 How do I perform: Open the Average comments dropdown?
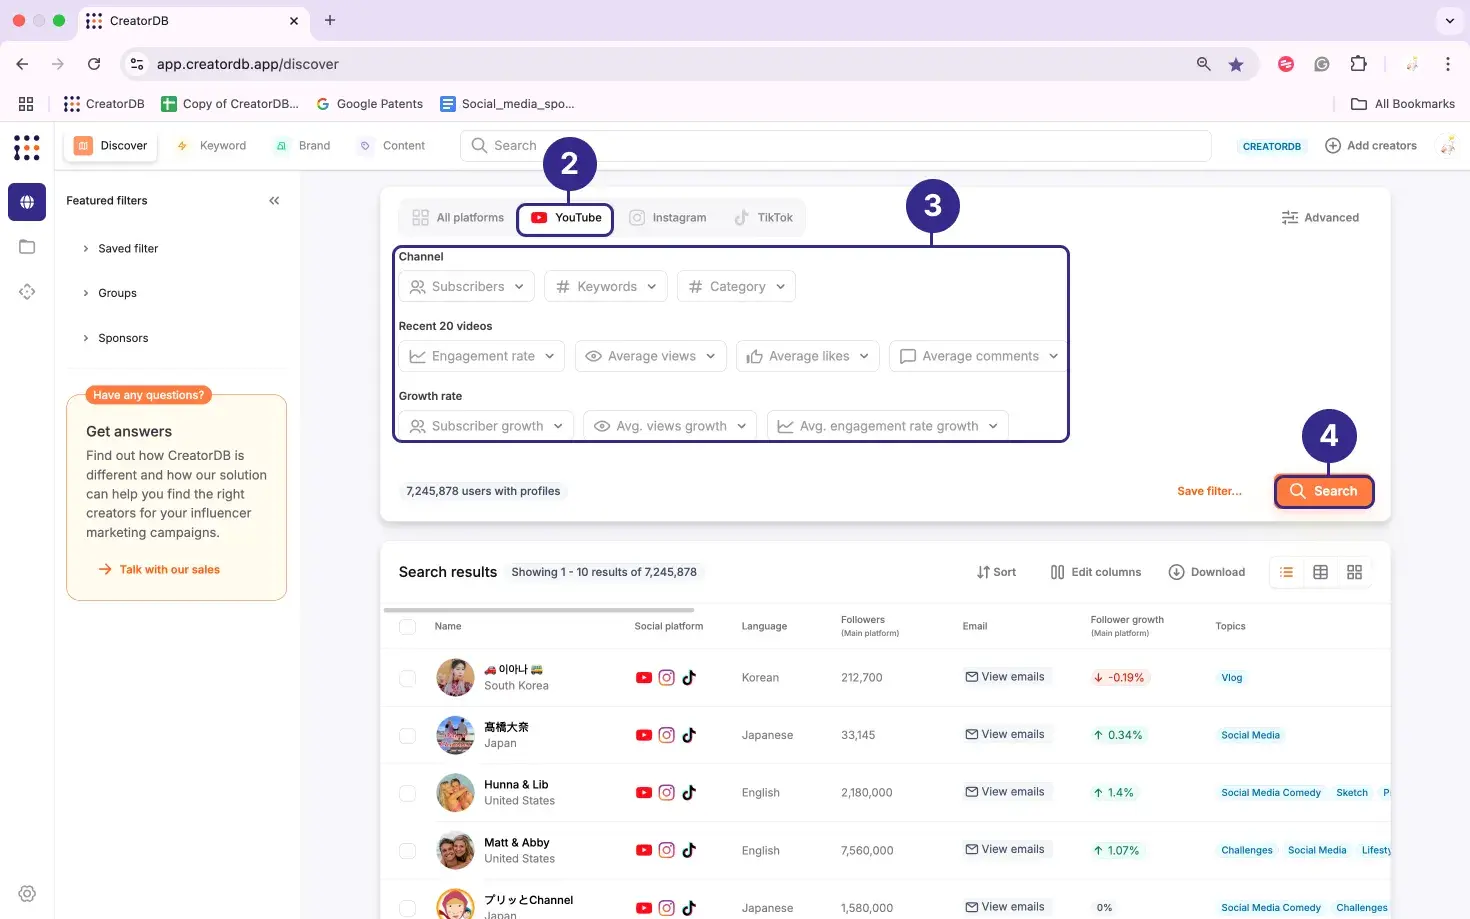[979, 356]
